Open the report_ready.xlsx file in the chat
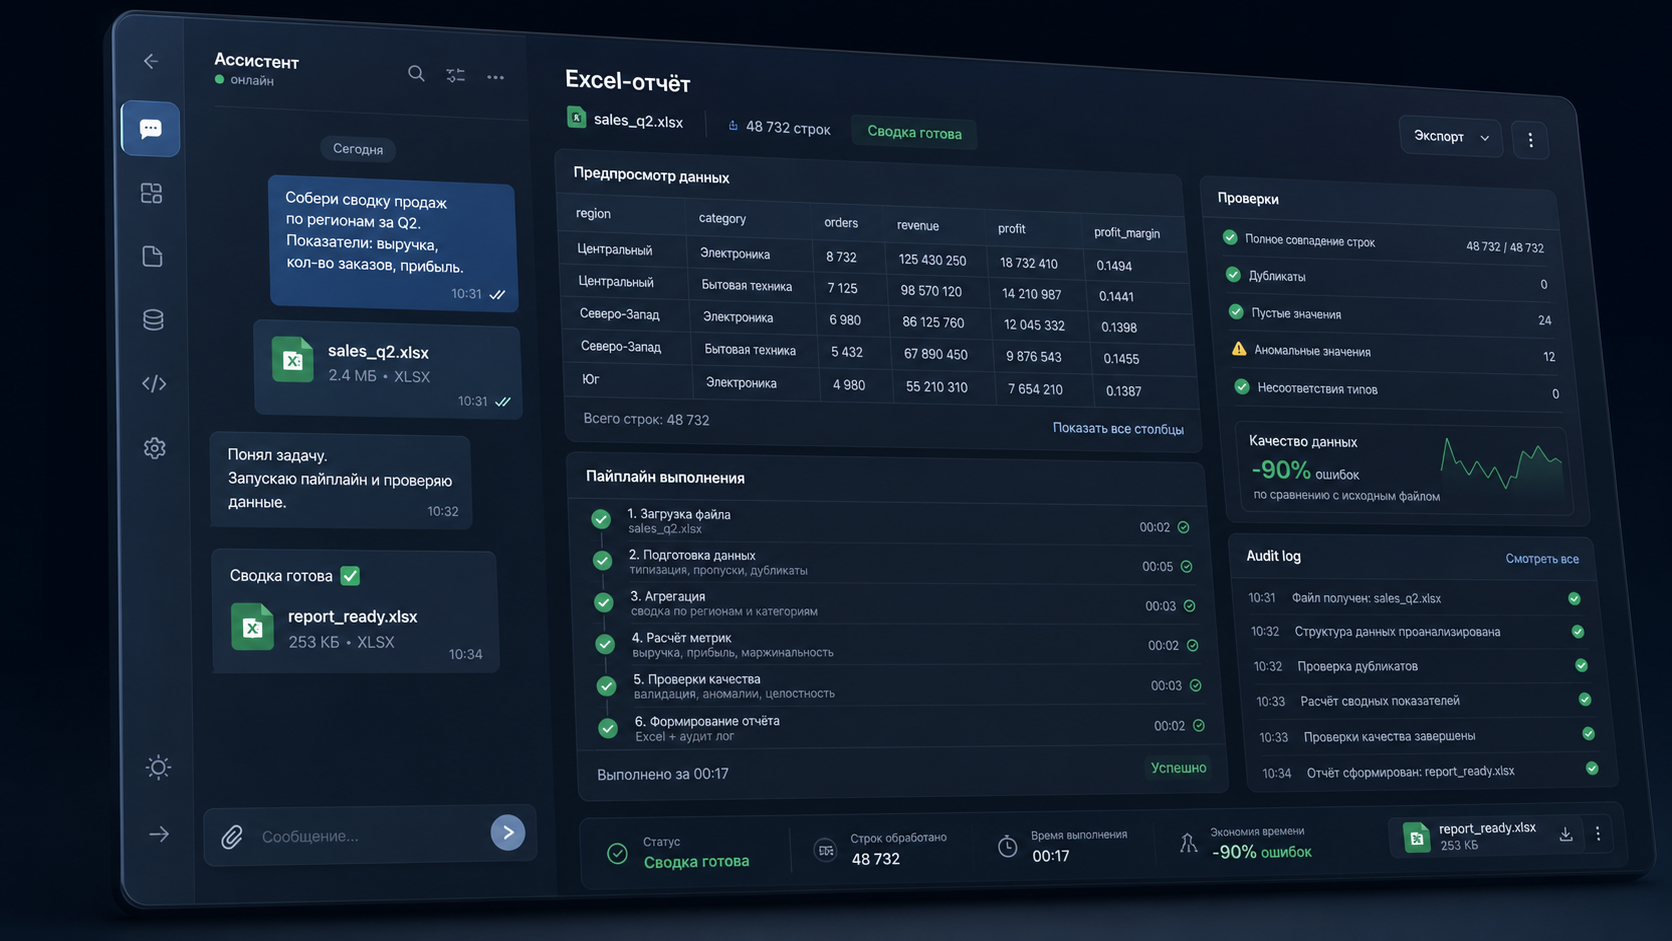Viewport: 1672px width, 941px height. tap(355, 627)
